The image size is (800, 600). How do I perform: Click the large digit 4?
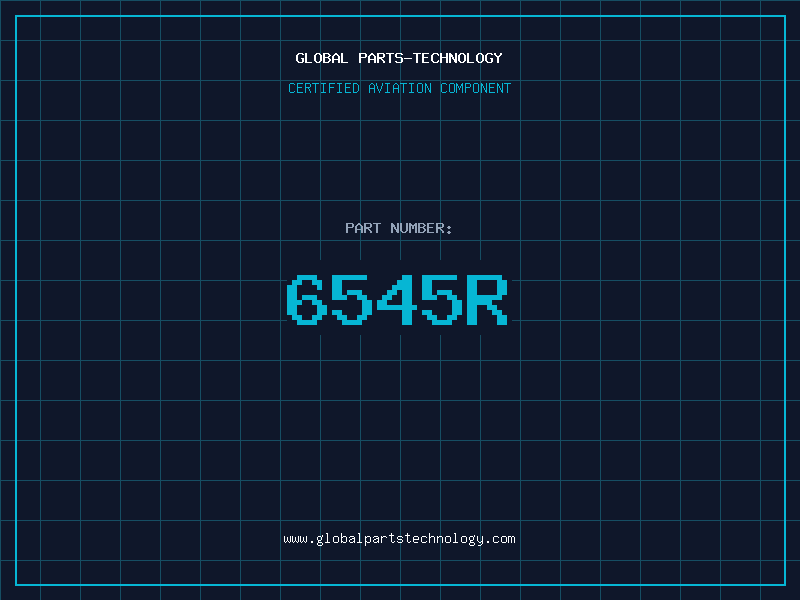pos(397,299)
